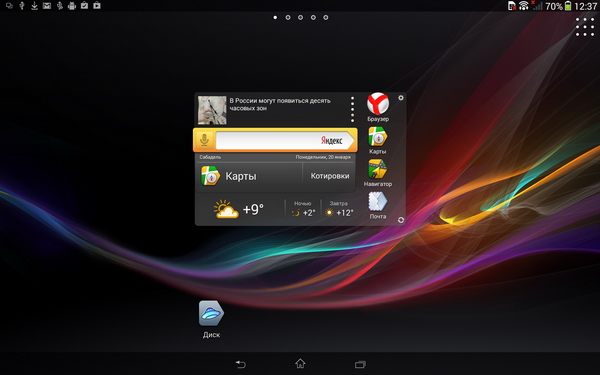This screenshot has width=600, height=375.
Task: Tap the Android back navigation button
Action: click(240, 364)
